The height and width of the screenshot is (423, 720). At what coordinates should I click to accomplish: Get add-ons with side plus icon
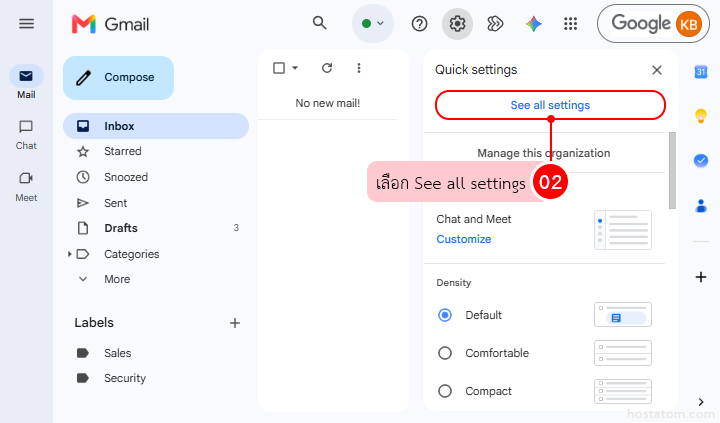[x=701, y=277]
